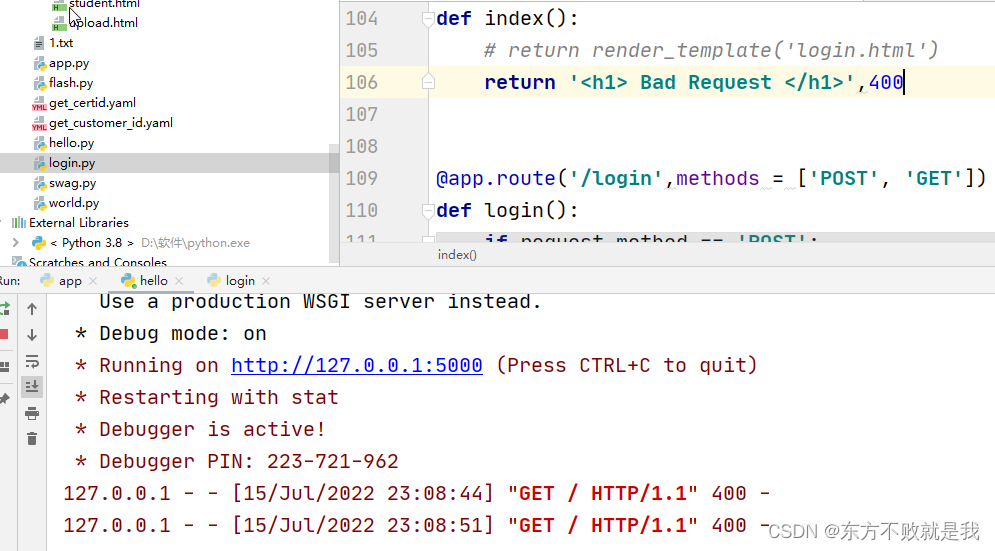Screen dimensions: 995x551
Task: Click the up the stack trace arrow
Action: tap(32, 309)
